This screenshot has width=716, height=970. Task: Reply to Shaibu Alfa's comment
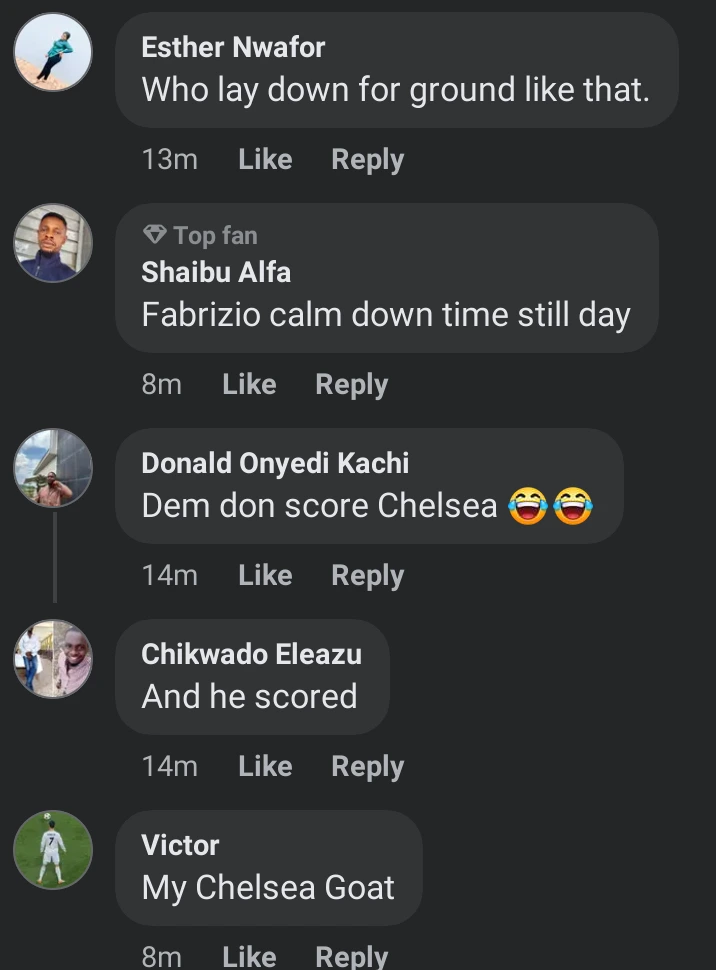point(351,384)
